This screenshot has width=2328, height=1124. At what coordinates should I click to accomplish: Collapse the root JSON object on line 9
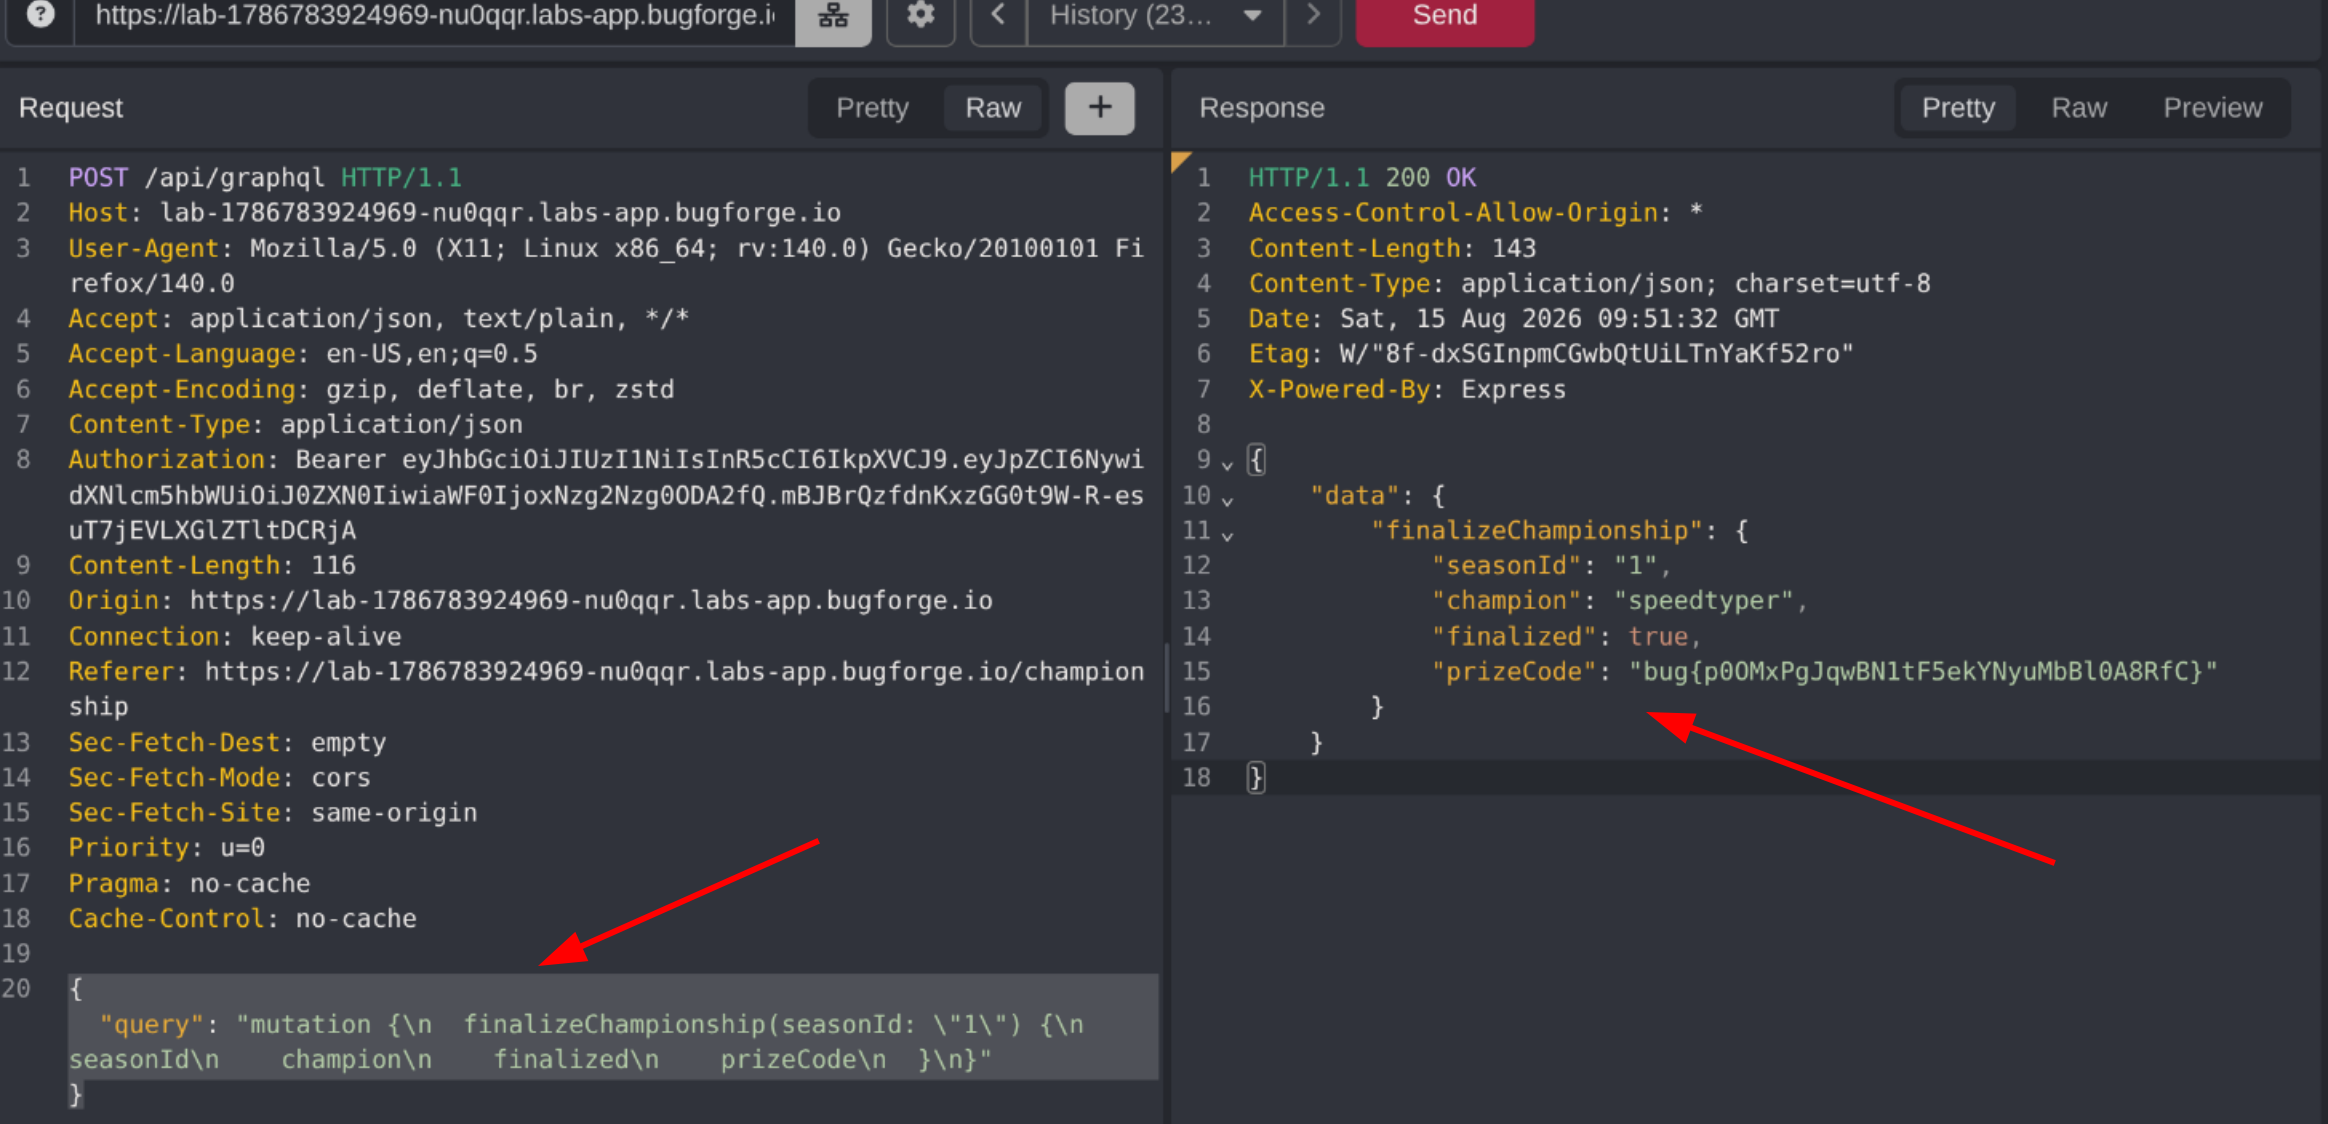(x=1227, y=462)
